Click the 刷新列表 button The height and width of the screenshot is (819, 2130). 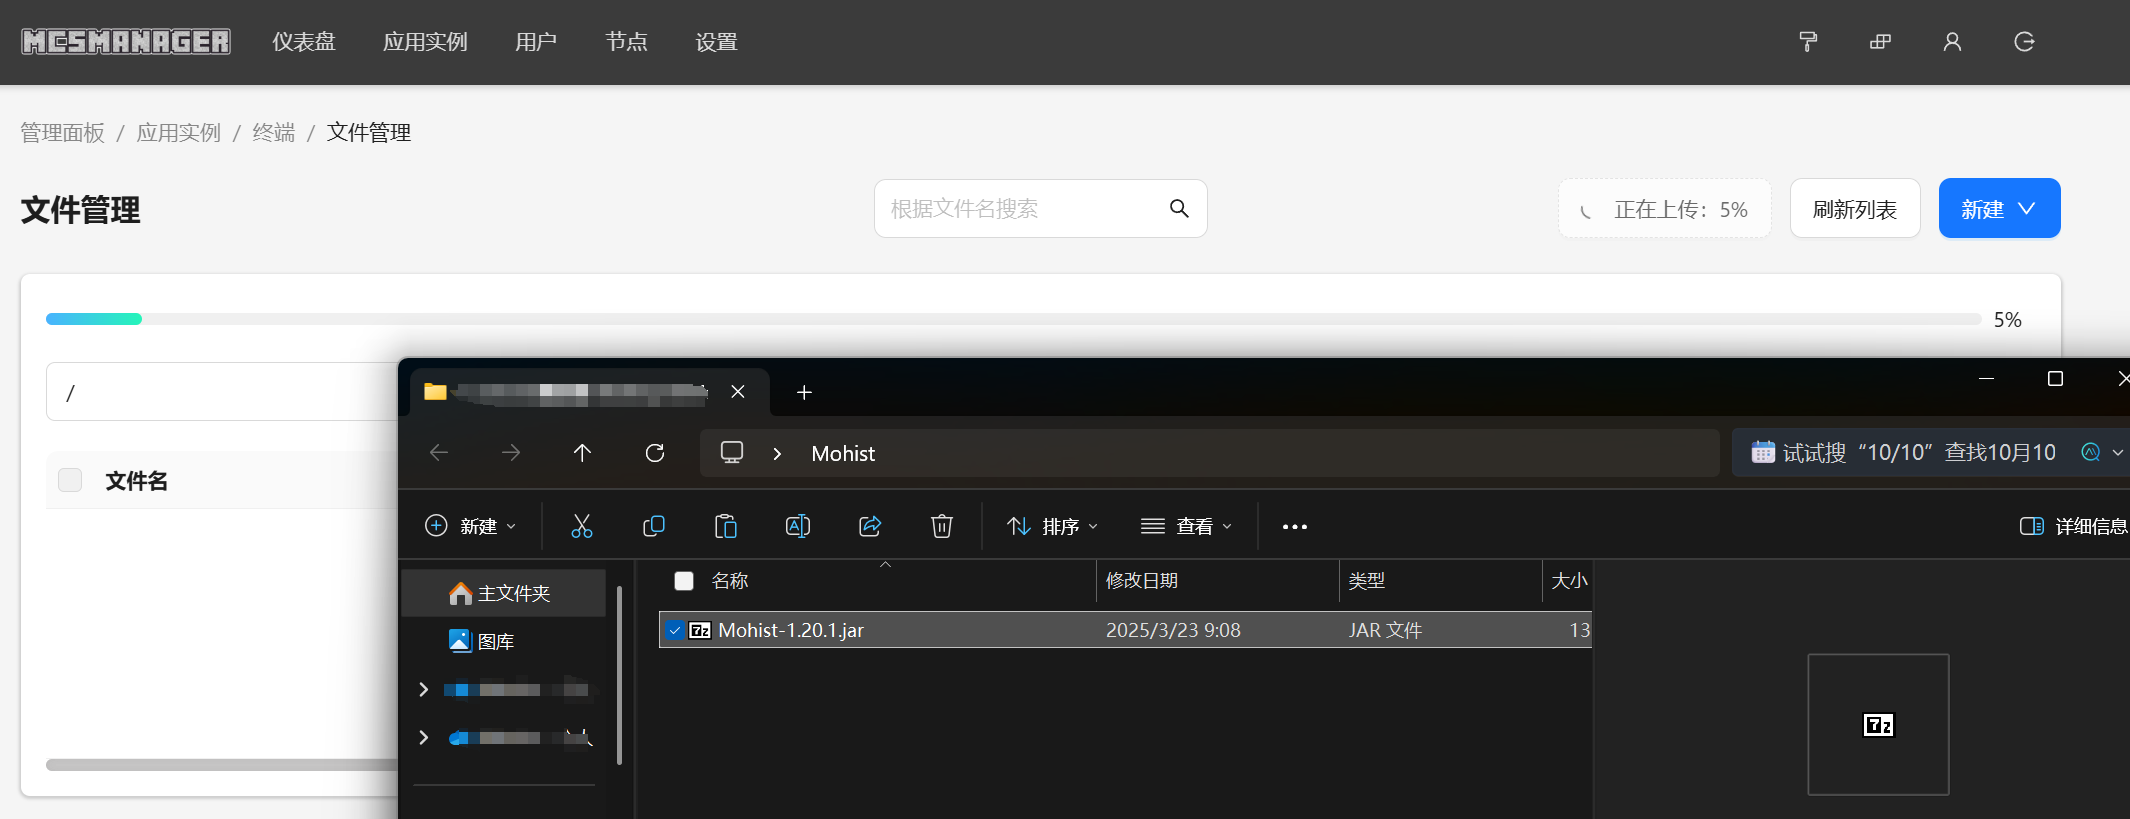pyautogui.click(x=1854, y=209)
